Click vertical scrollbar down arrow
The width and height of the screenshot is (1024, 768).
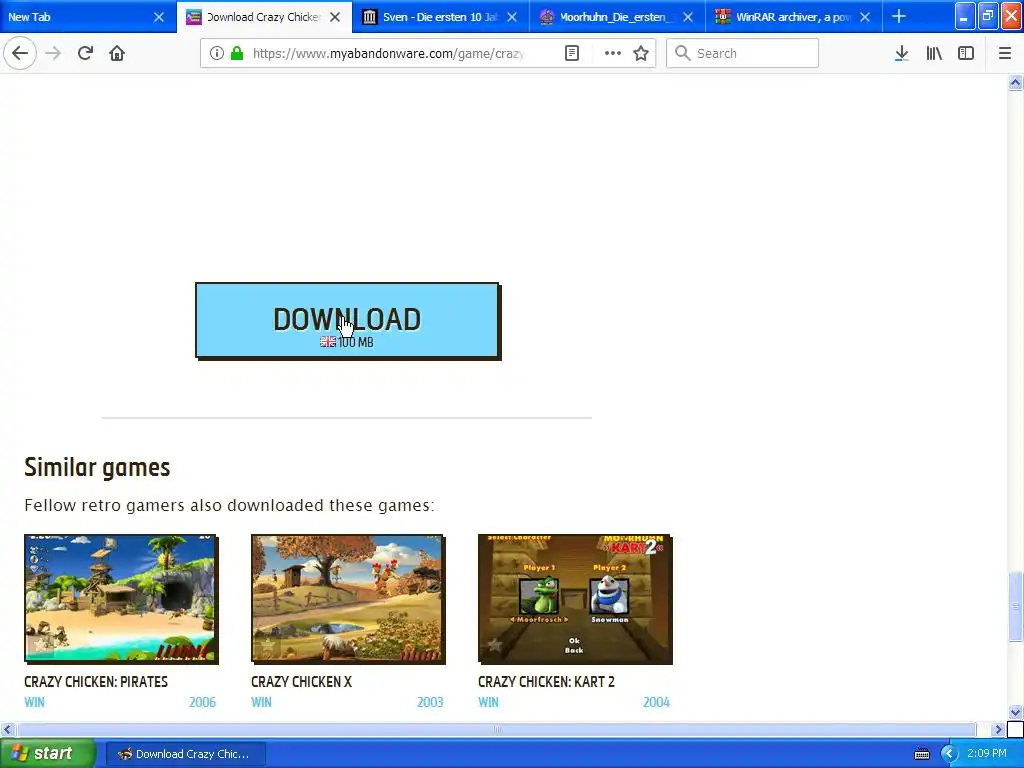click(1015, 712)
